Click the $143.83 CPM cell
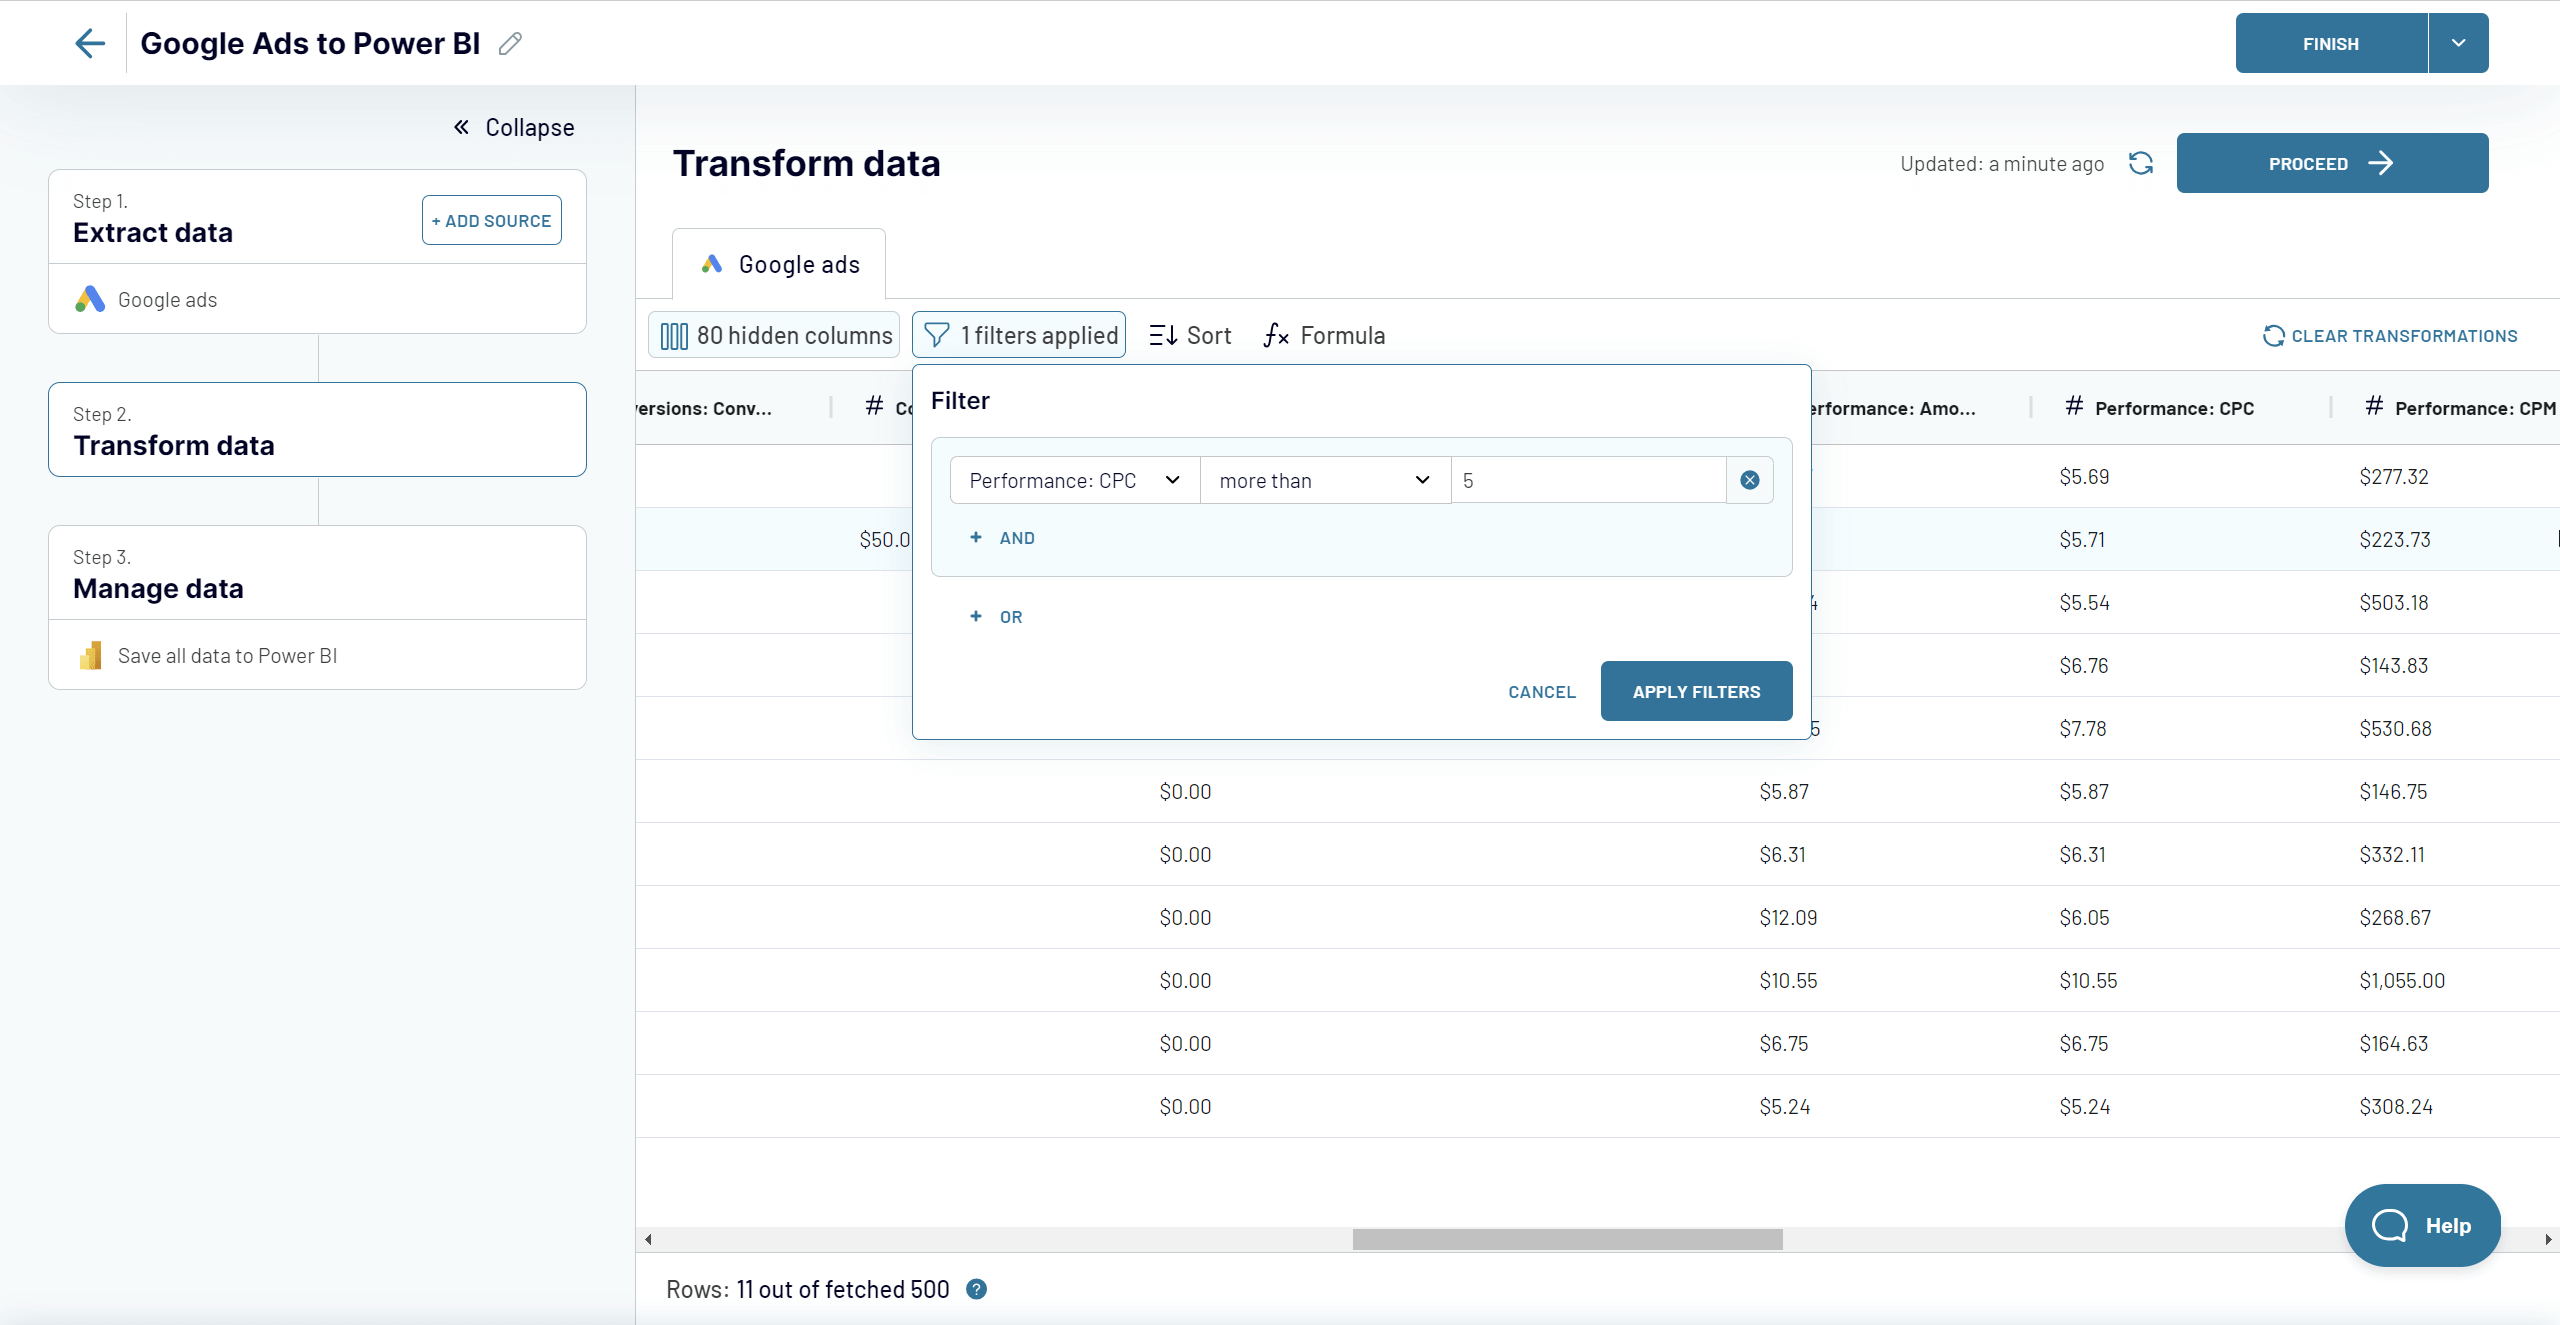The image size is (2560, 1325). pyautogui.click(x=2393, y=665)
